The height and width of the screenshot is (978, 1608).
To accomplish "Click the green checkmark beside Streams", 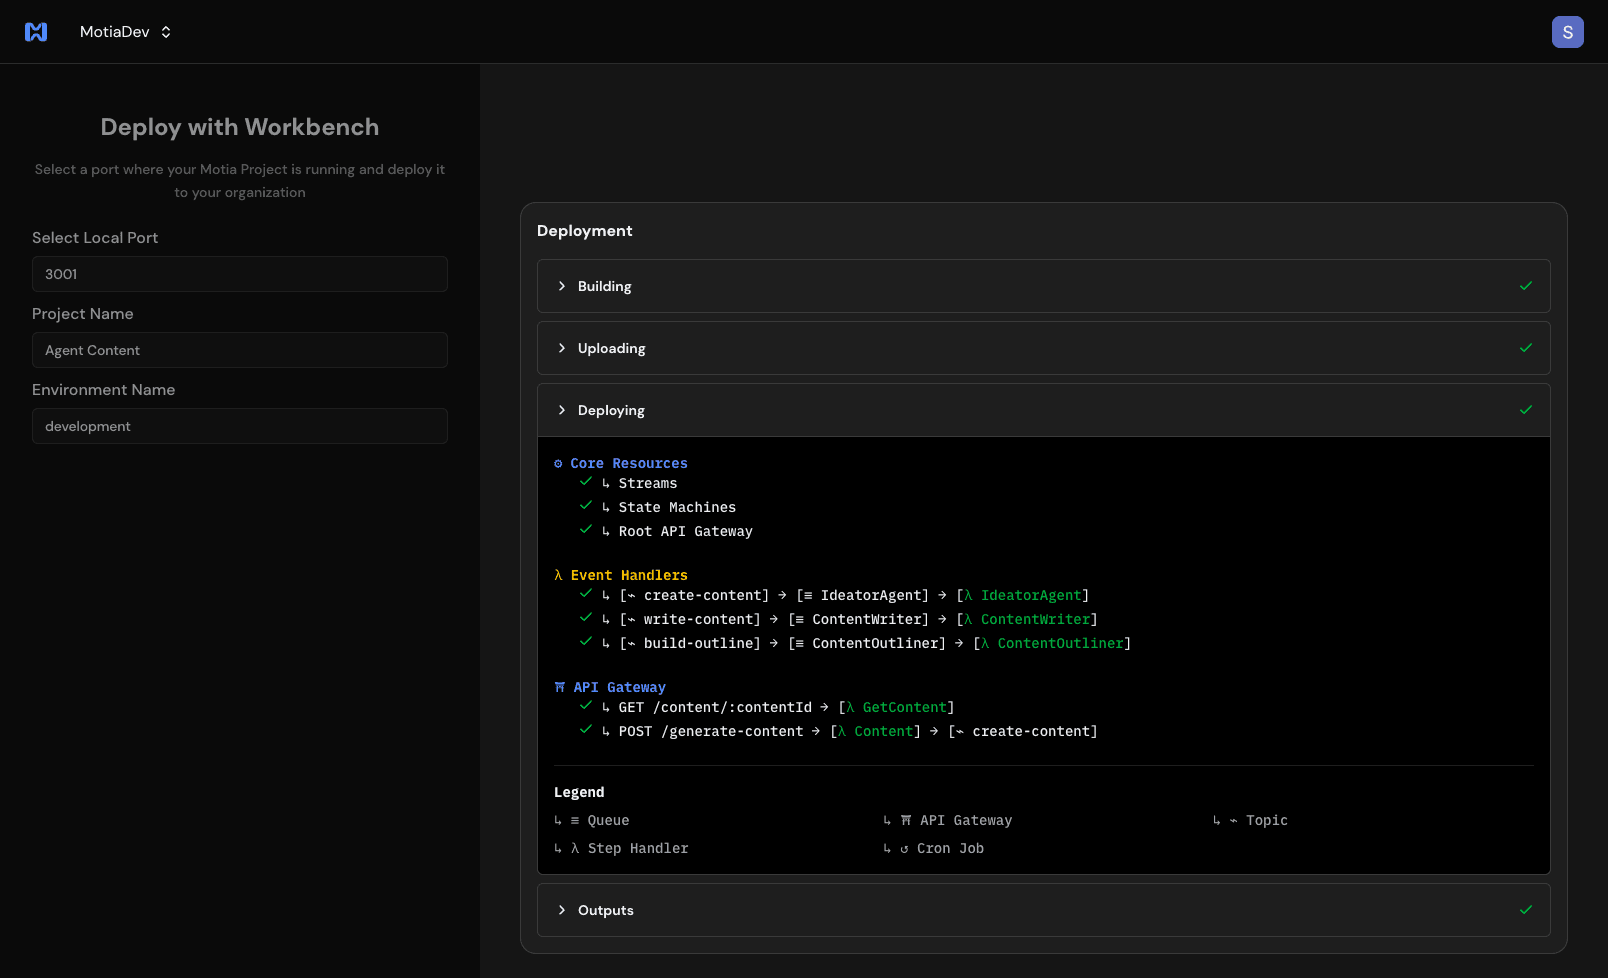I will 586,482.
